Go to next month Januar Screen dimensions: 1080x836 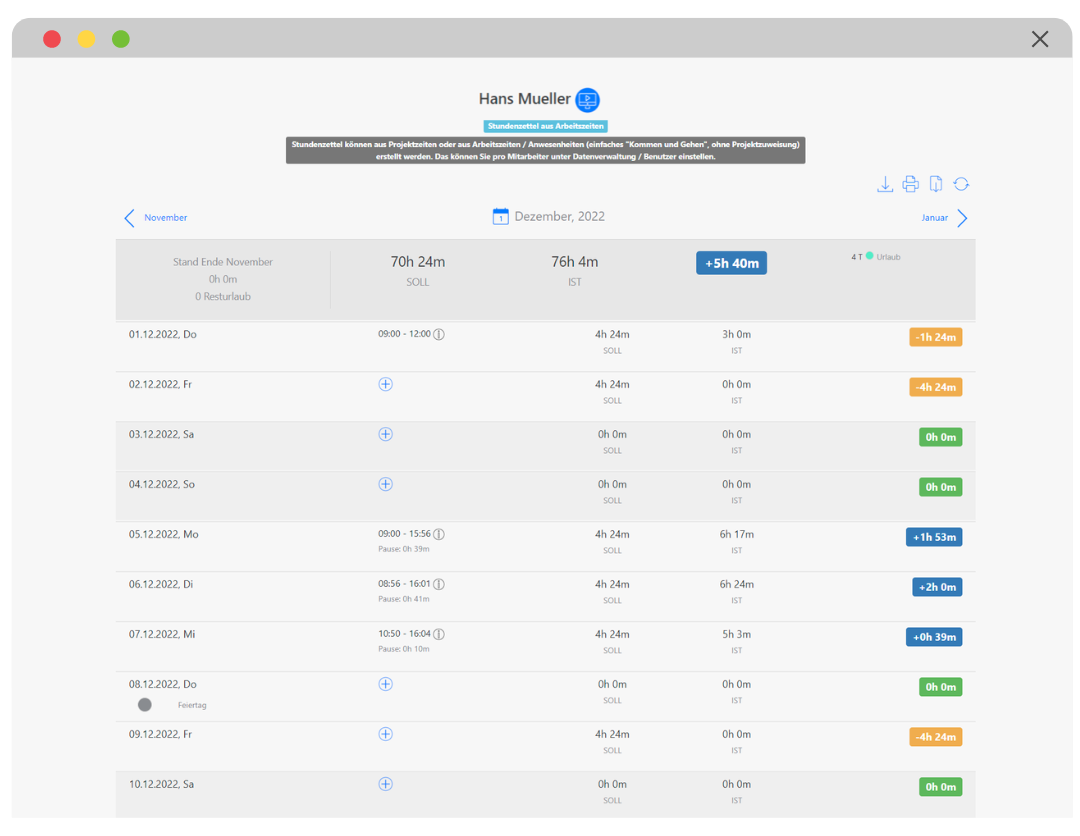[x=934, y=218]
